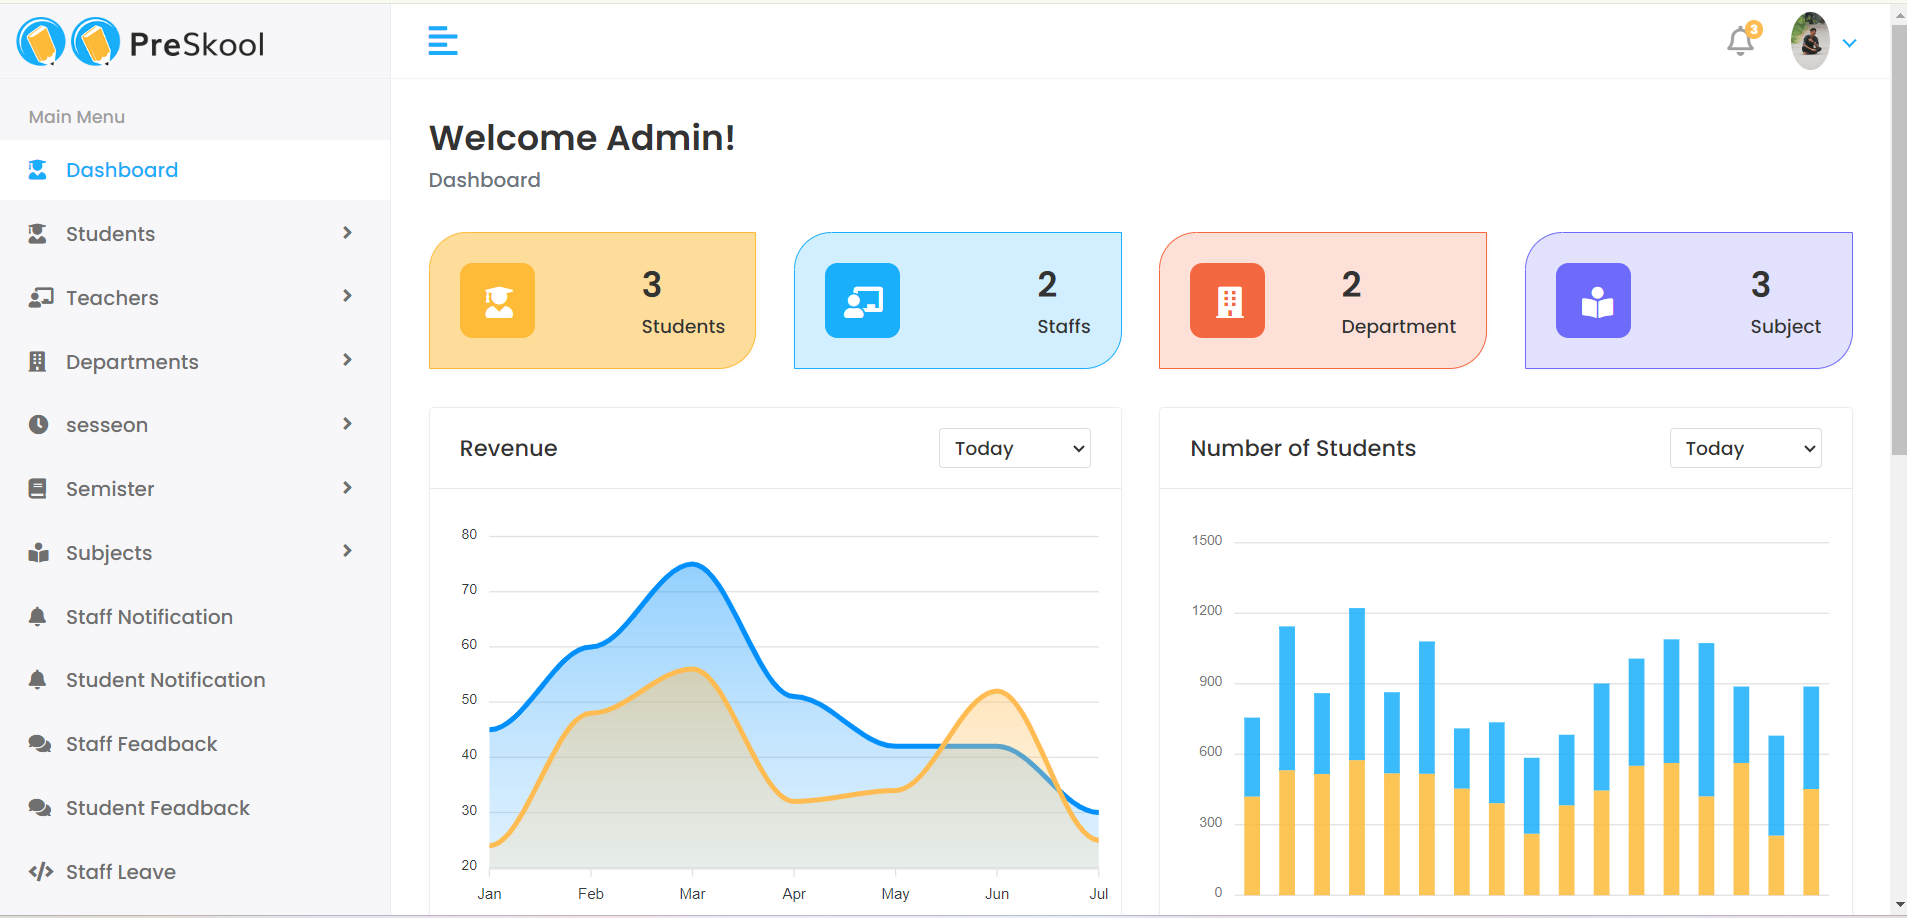Click the Staff Feadback chat bubble icon

(38, 743)
